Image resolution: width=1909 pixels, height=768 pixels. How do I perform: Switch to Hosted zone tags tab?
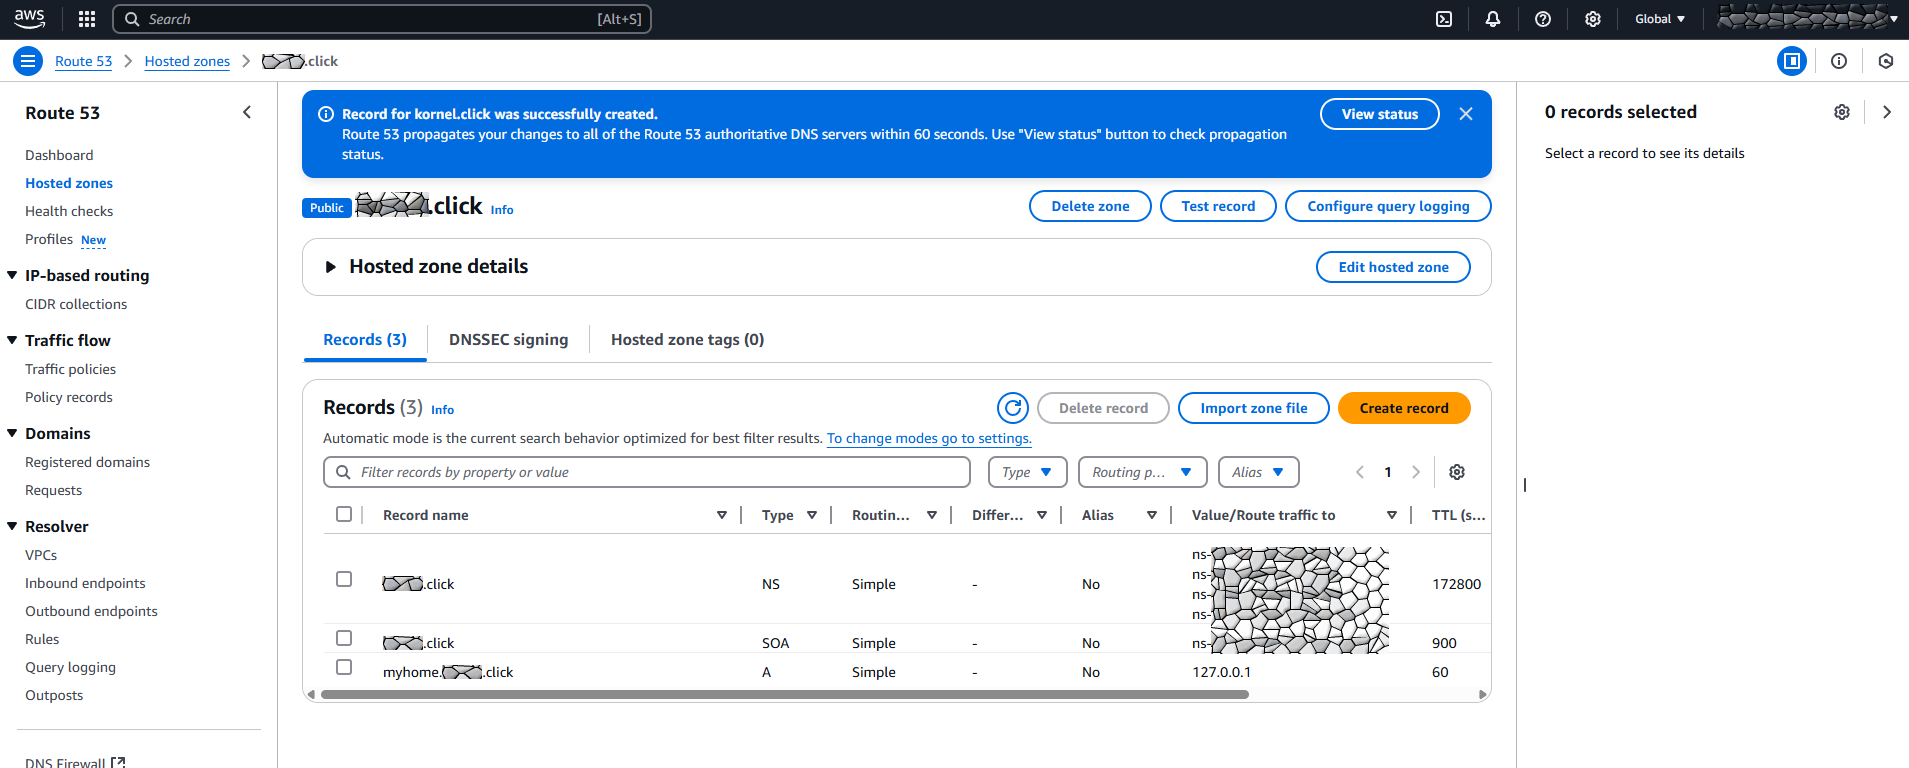[687, 340]
